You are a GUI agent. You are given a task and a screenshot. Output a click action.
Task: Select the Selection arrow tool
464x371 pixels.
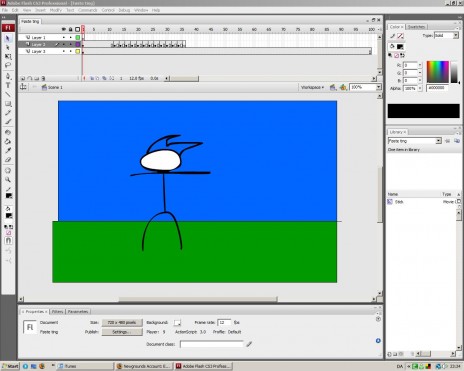coord(8,39)
